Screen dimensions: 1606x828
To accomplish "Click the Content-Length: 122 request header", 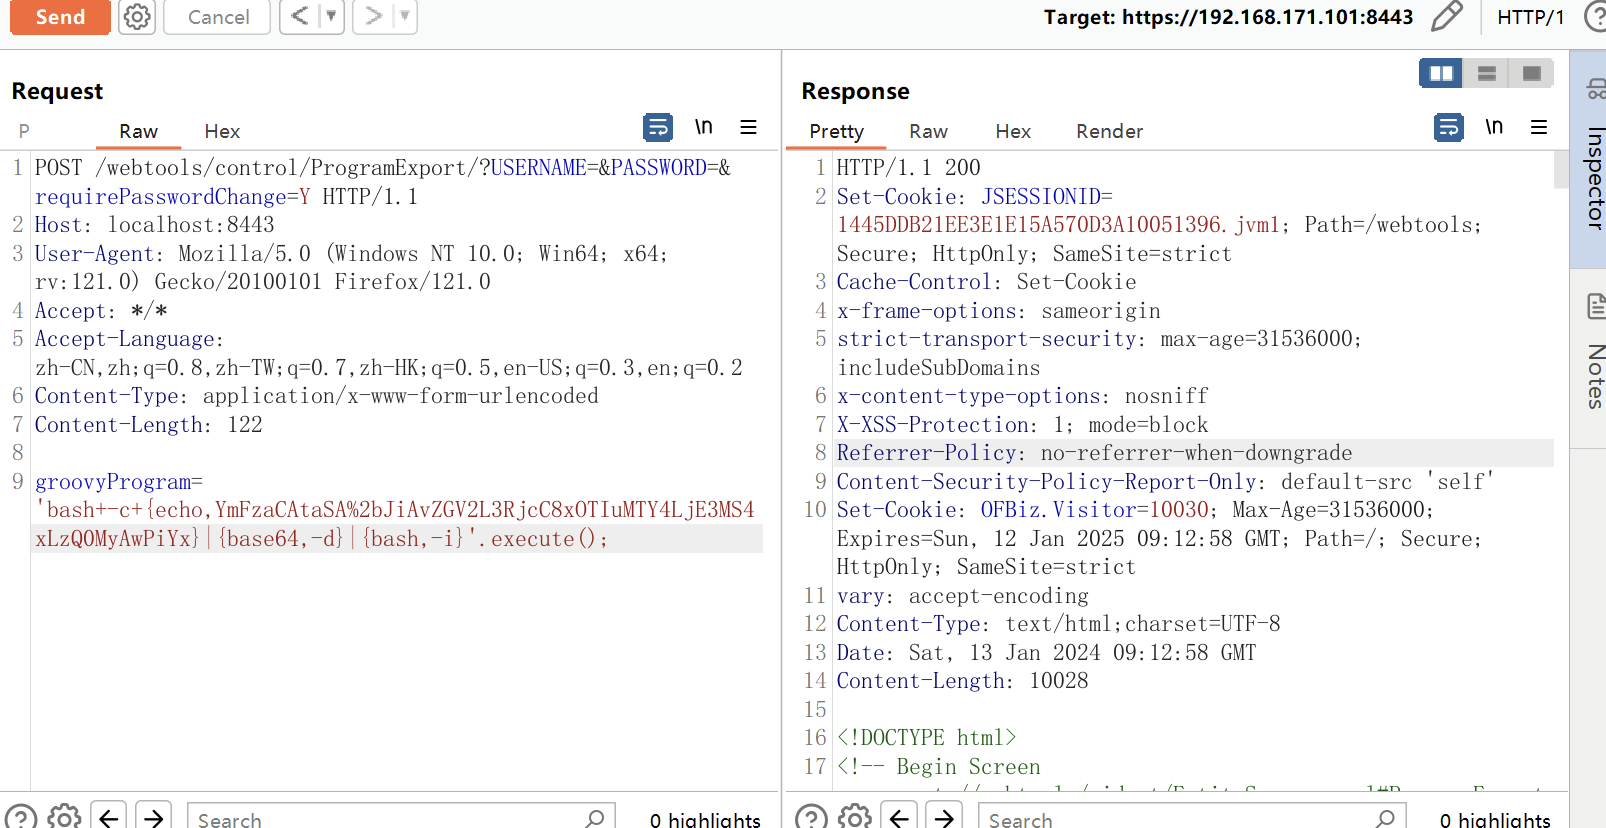I will coord(149,425).
